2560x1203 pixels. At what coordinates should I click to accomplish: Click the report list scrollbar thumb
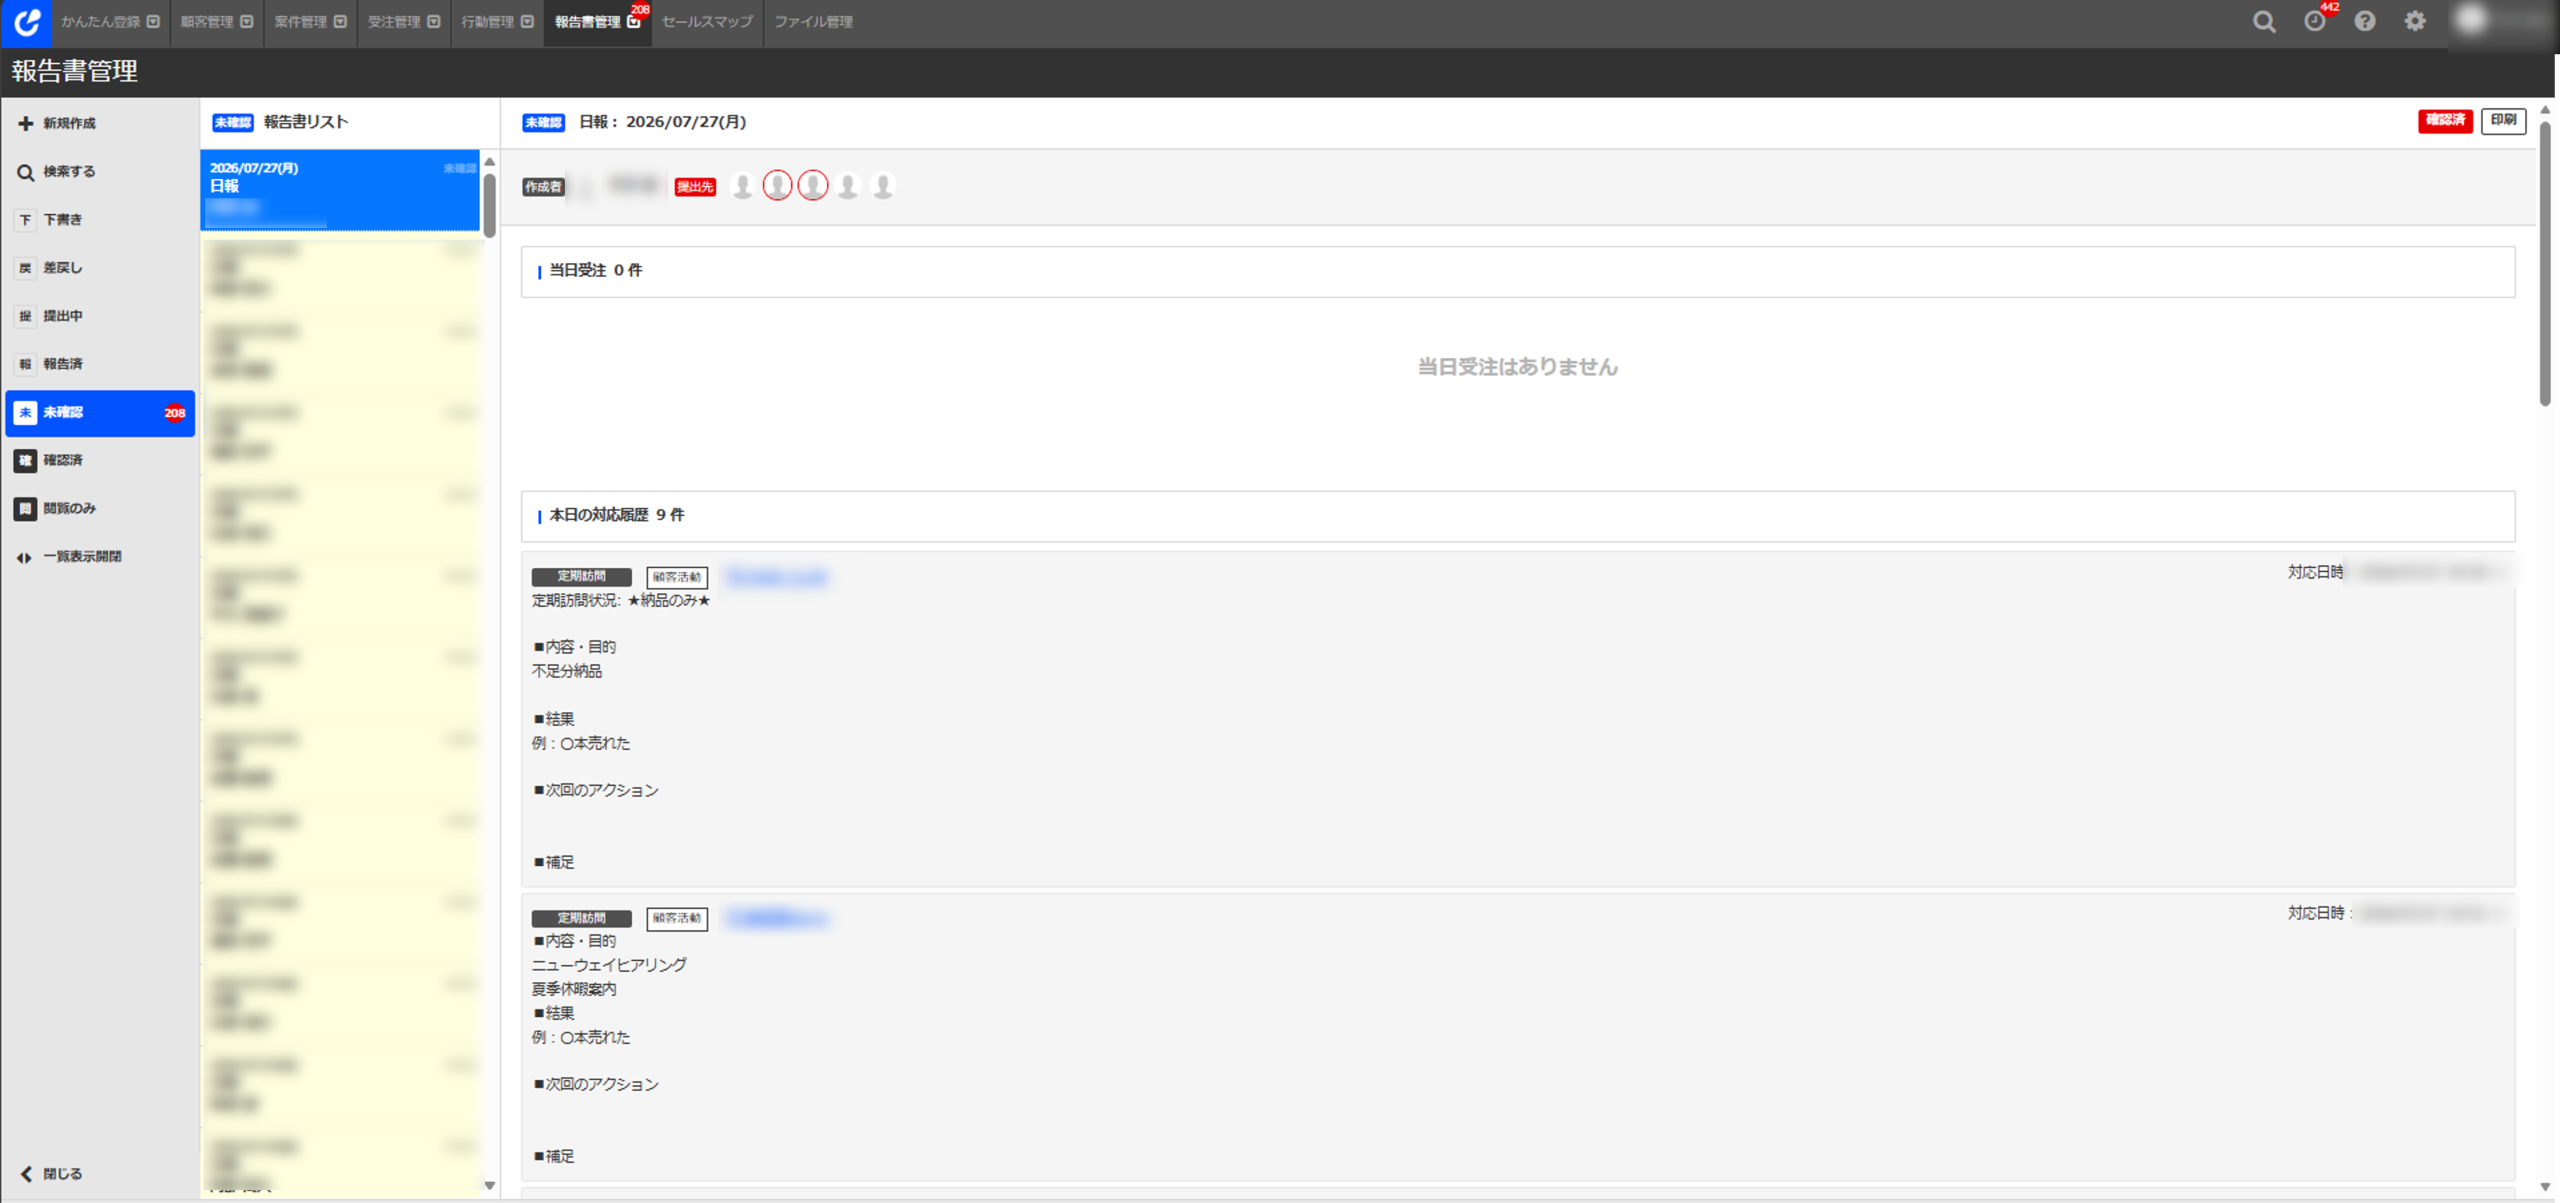click(x=489, y=205)
